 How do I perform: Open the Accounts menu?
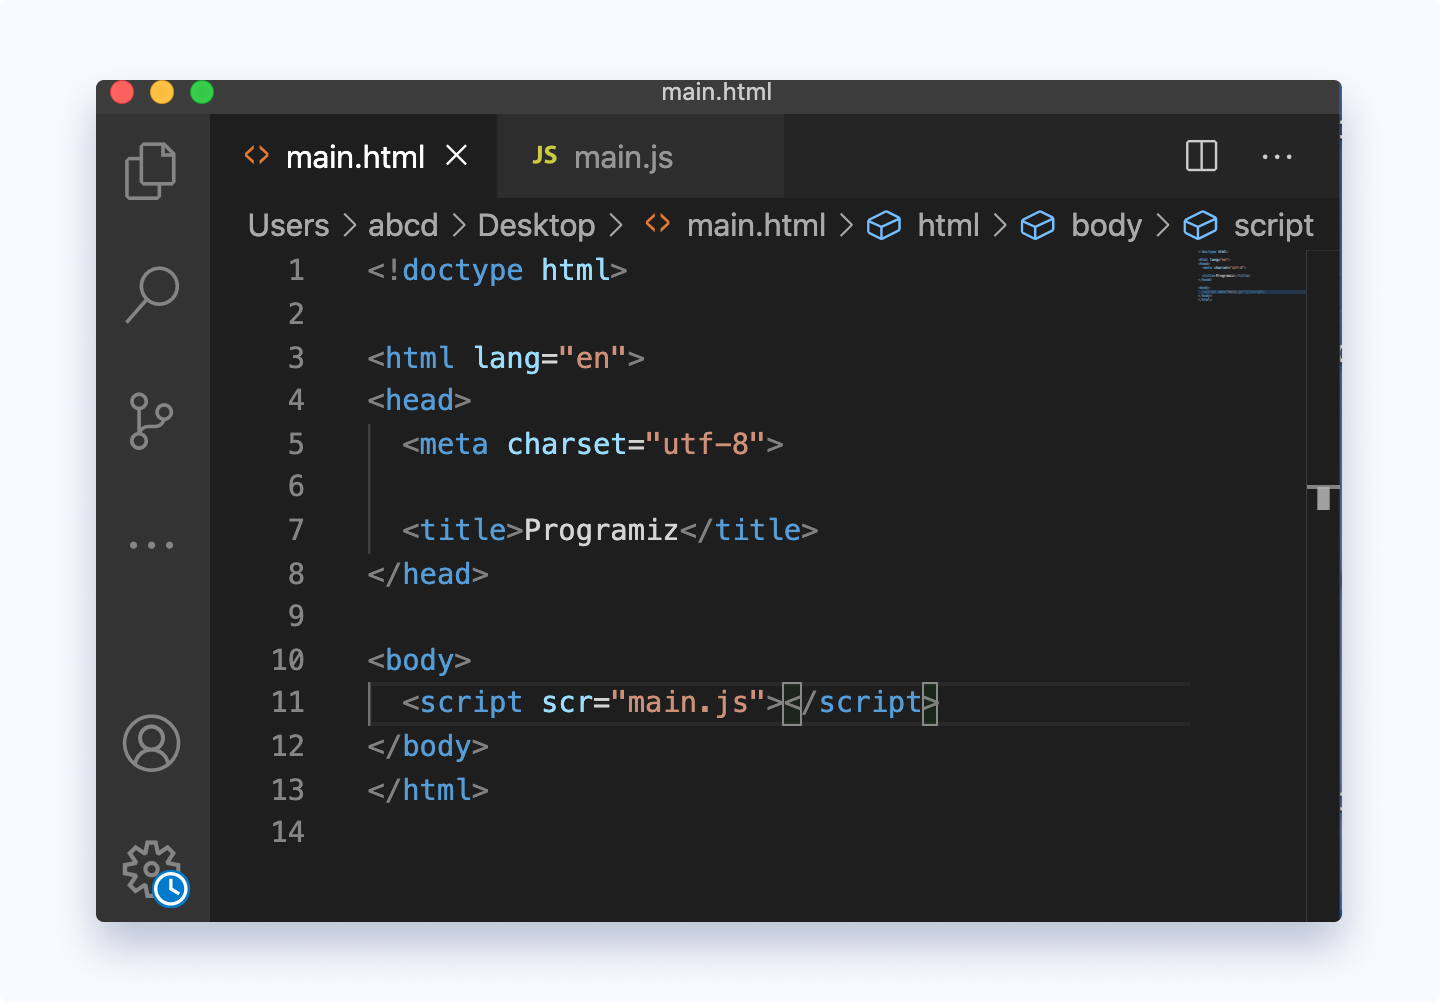[151, 743]
